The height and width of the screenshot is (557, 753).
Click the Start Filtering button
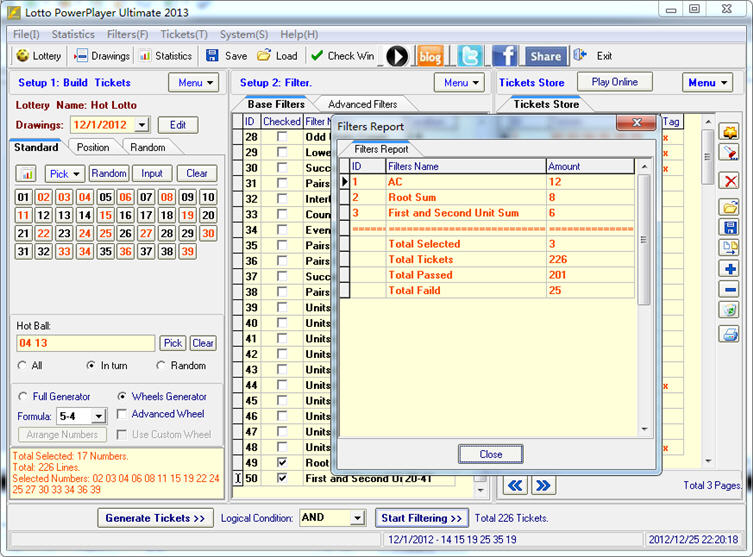(421, 518)
